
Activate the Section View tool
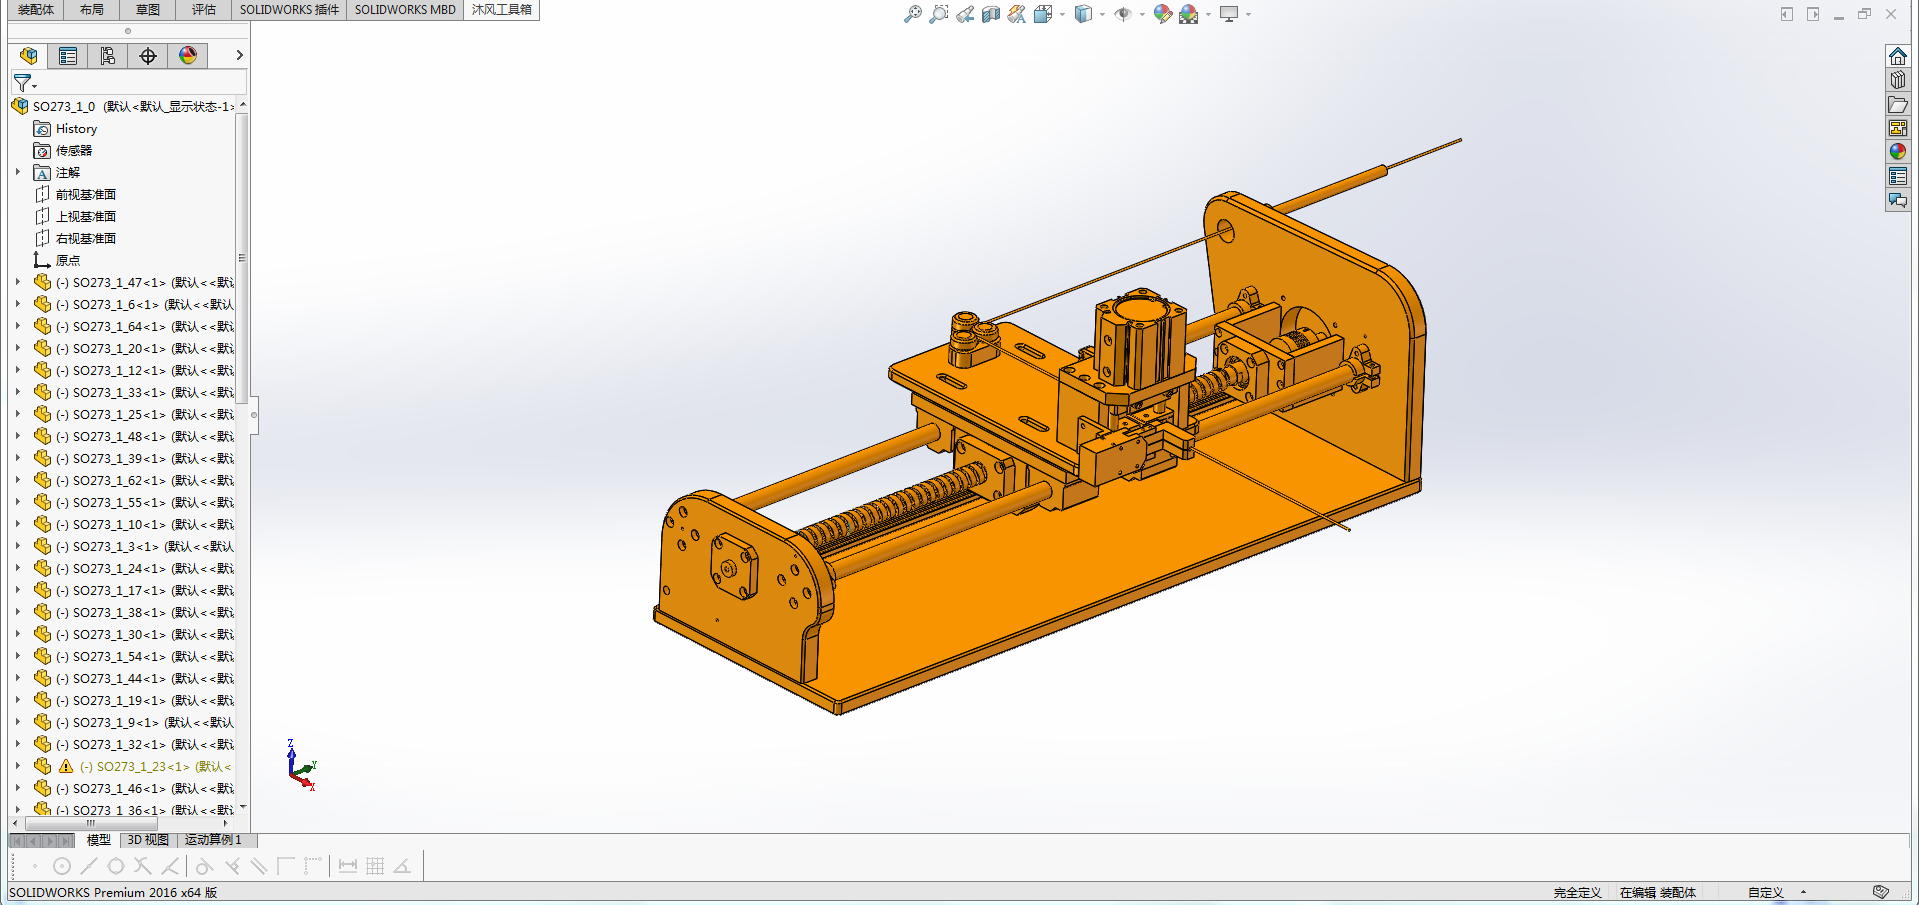pyautogui.click(x=991, y=14)
